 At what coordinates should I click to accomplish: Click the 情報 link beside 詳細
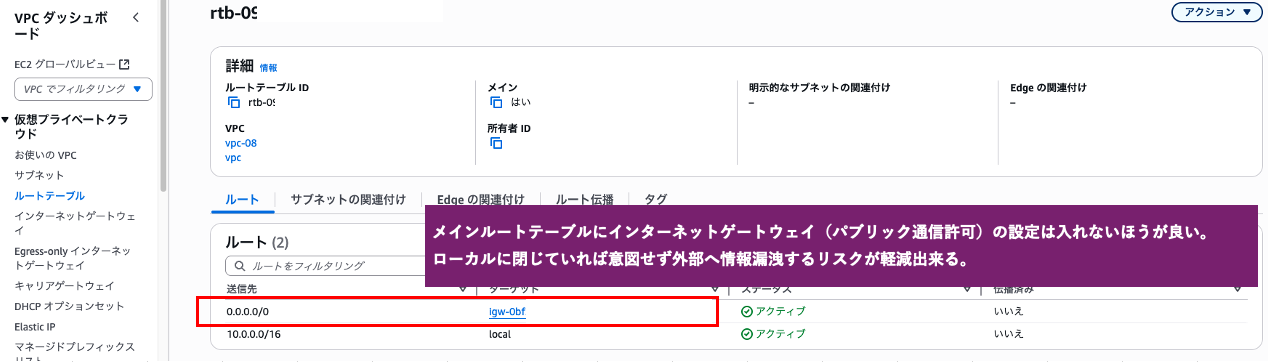[268, 68]
